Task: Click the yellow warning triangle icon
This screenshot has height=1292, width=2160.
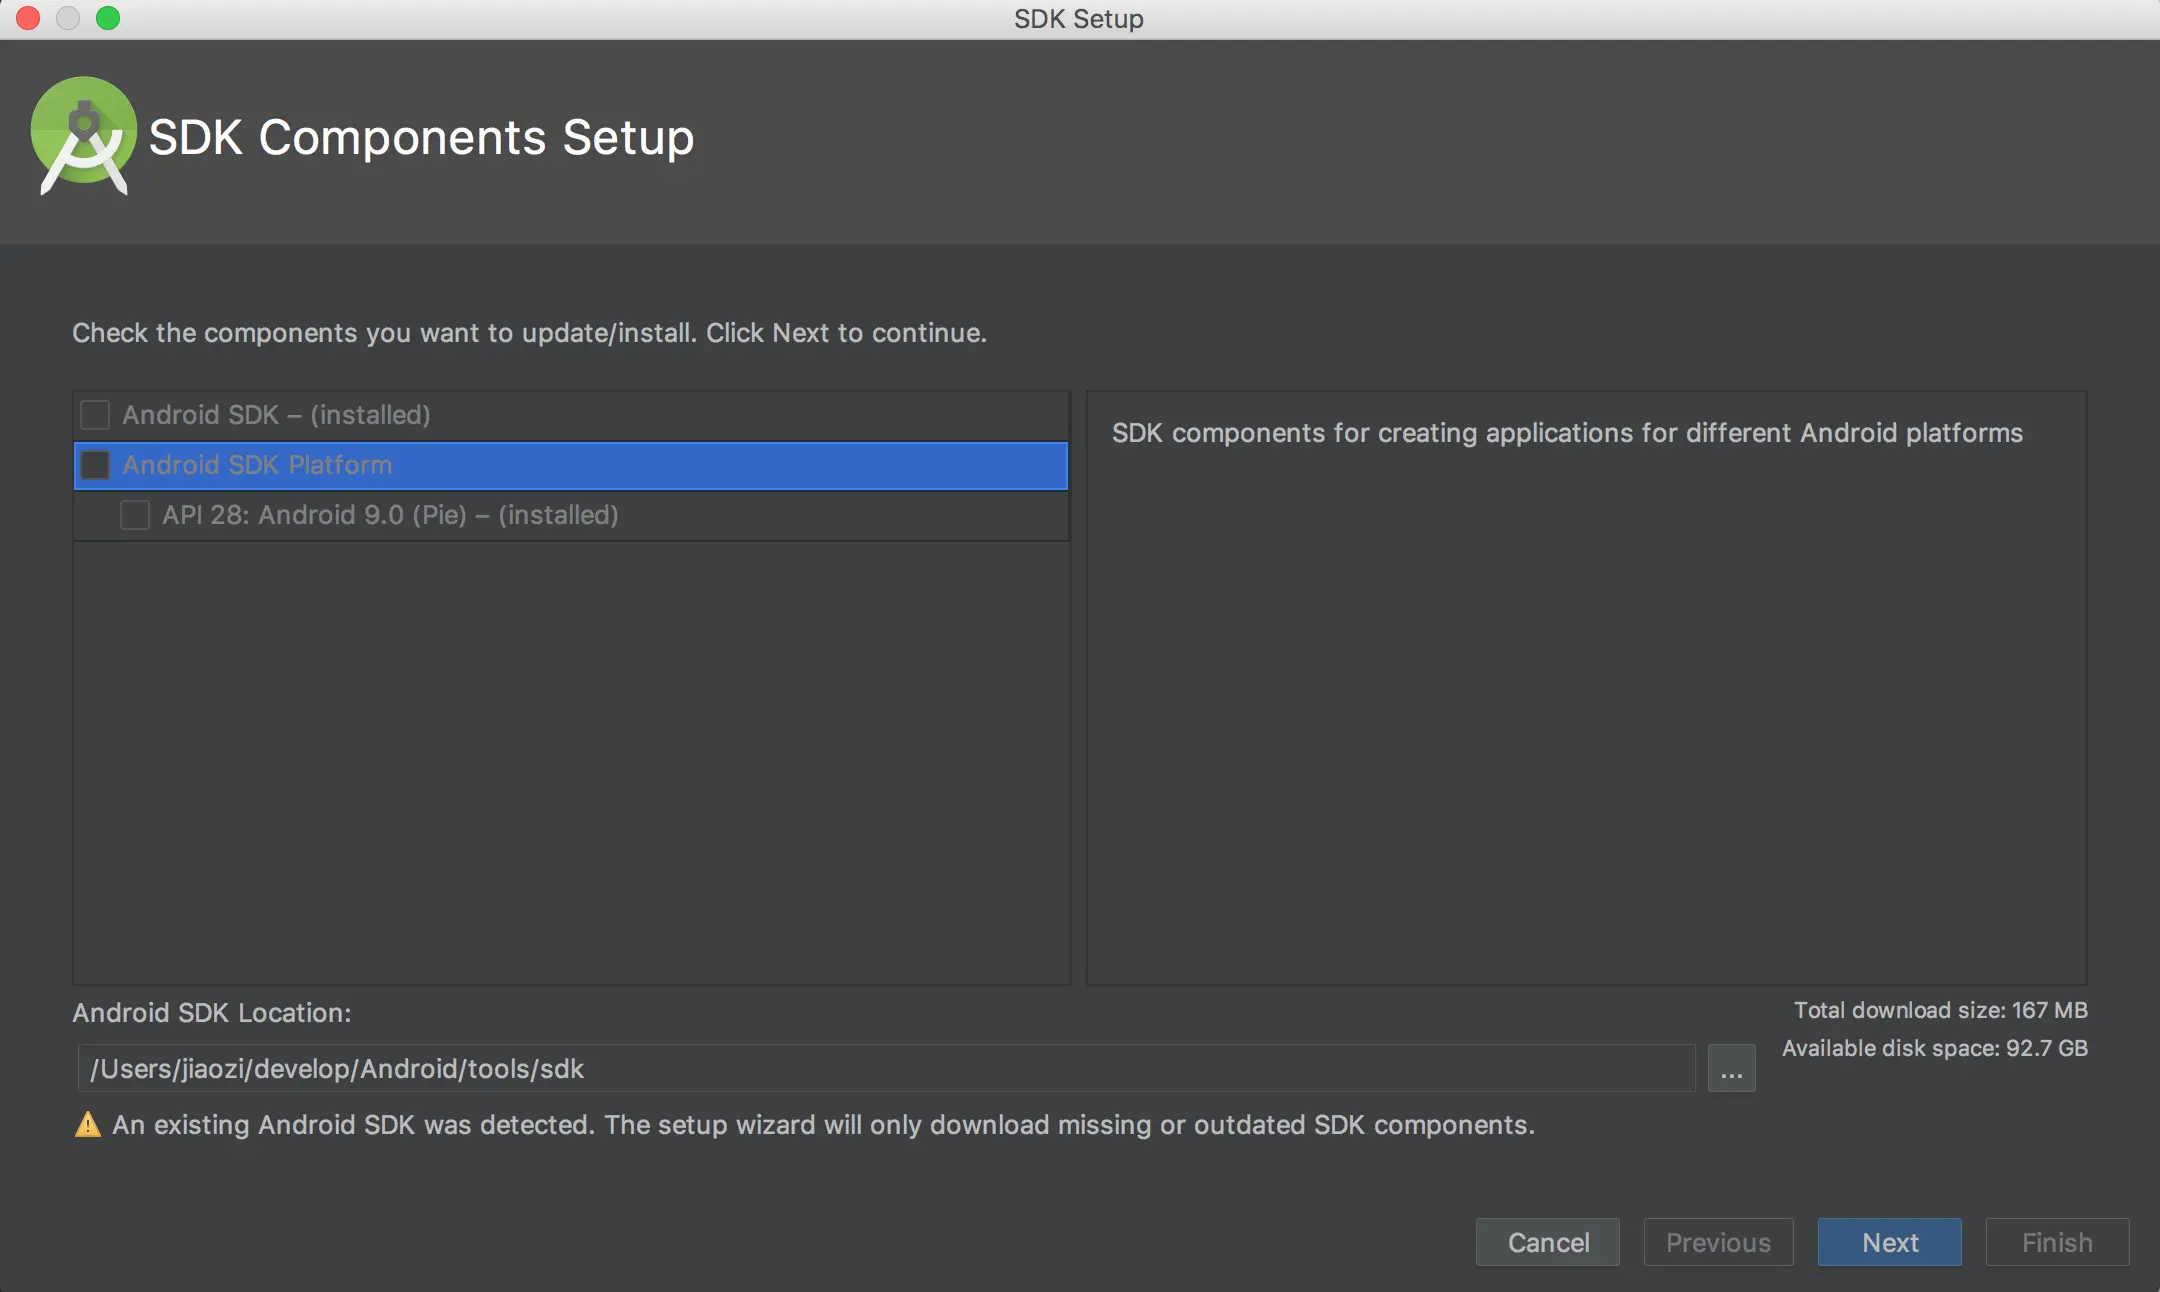Action: (88, 1125)
